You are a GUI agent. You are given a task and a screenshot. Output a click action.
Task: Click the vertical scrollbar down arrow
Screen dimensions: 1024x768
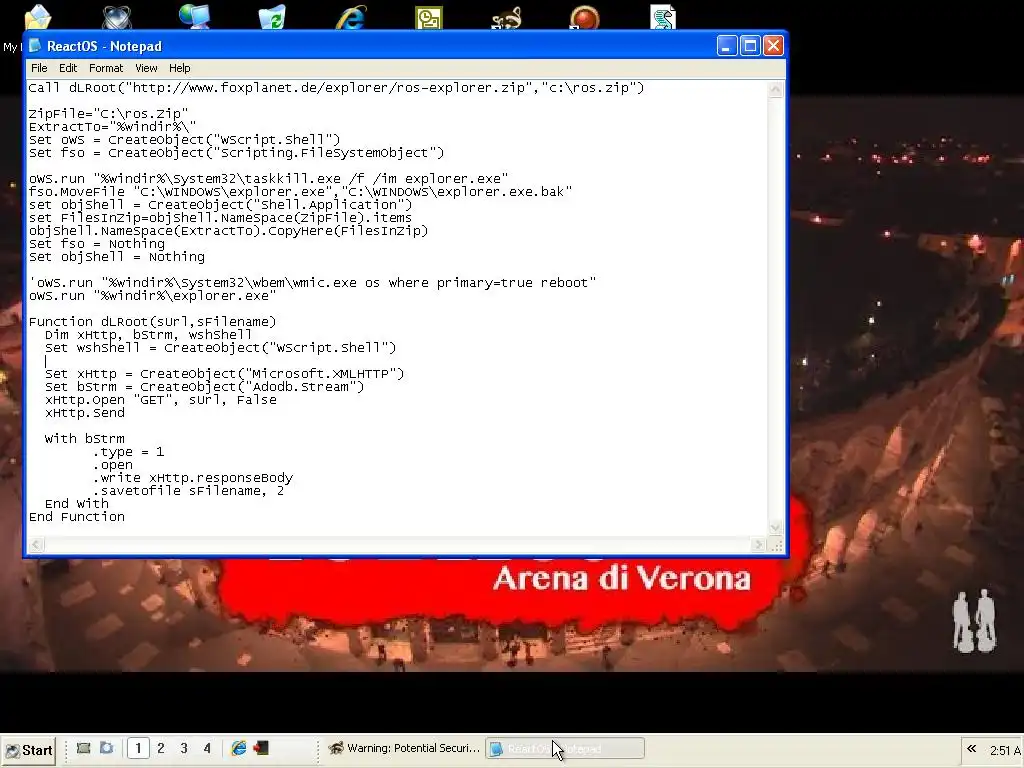click(x=775, y=528)
